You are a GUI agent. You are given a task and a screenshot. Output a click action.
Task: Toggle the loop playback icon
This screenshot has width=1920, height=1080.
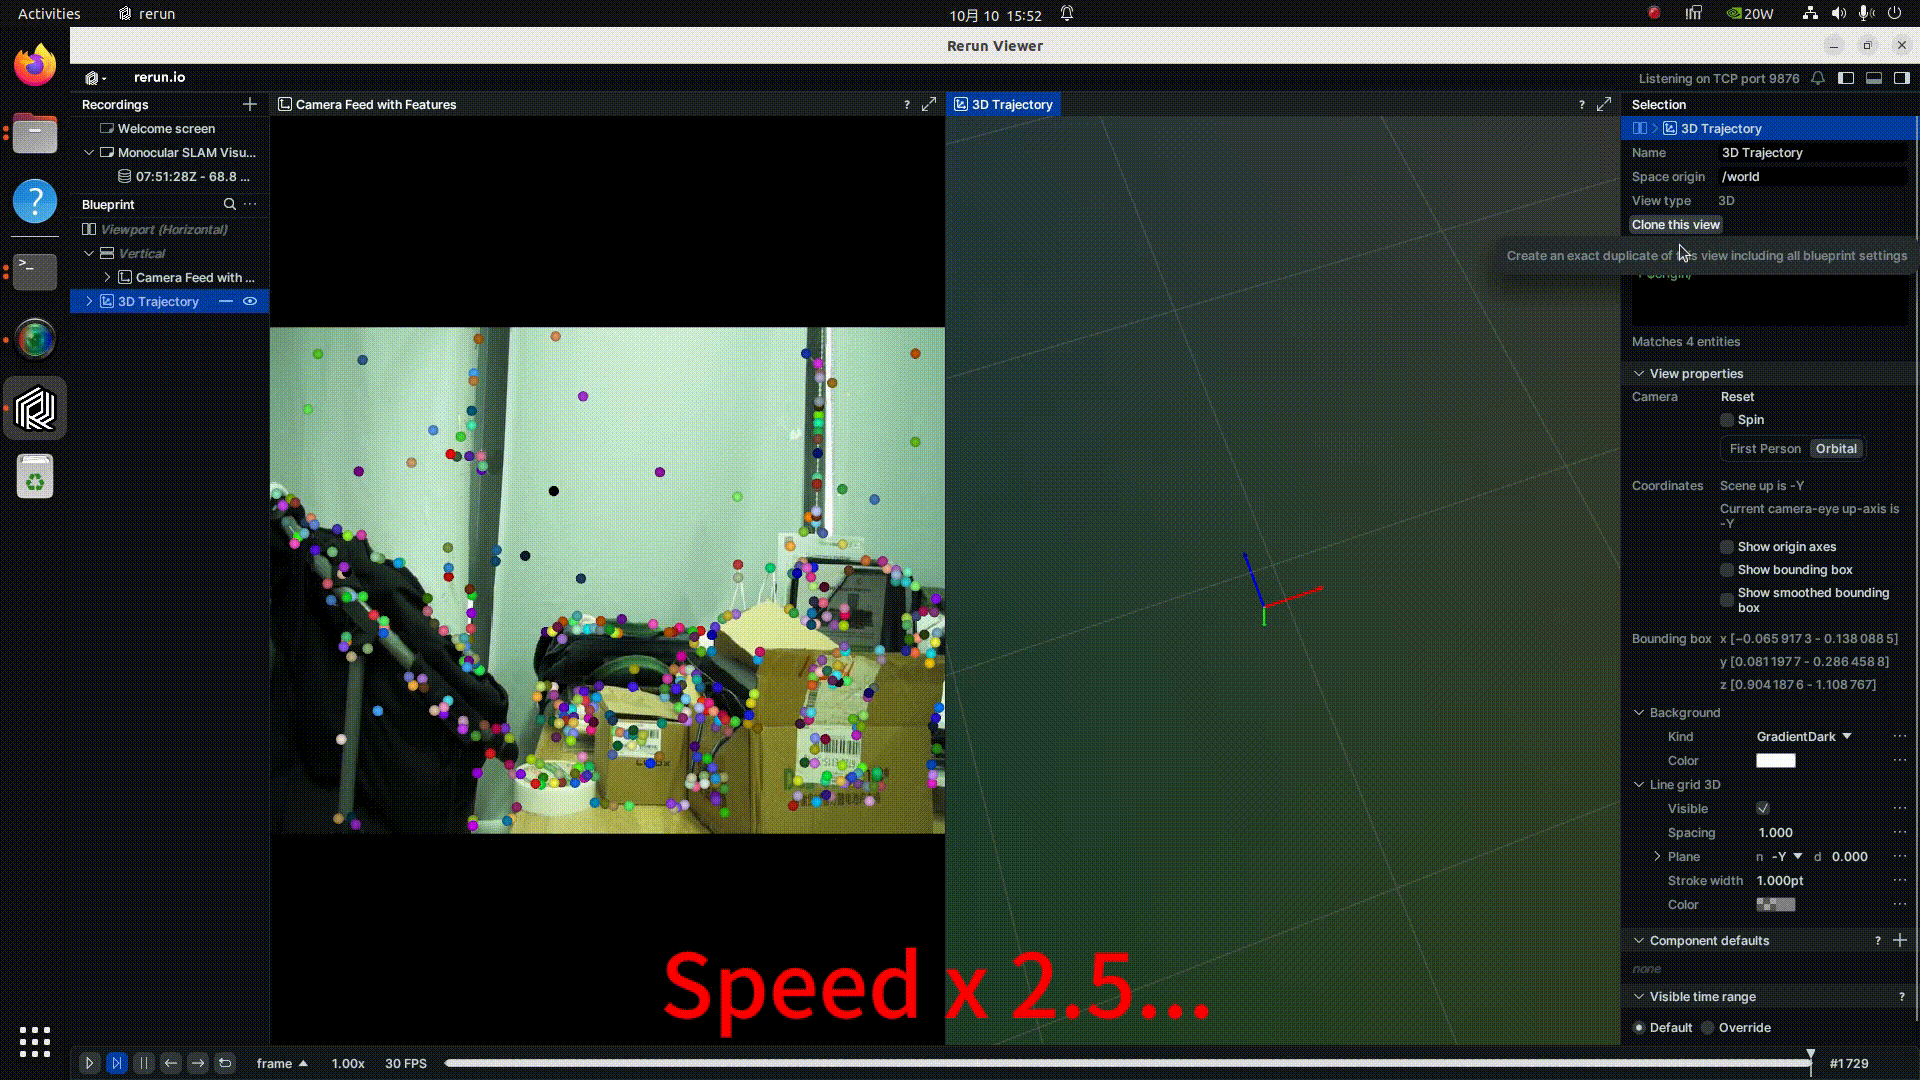[225, 1063]
